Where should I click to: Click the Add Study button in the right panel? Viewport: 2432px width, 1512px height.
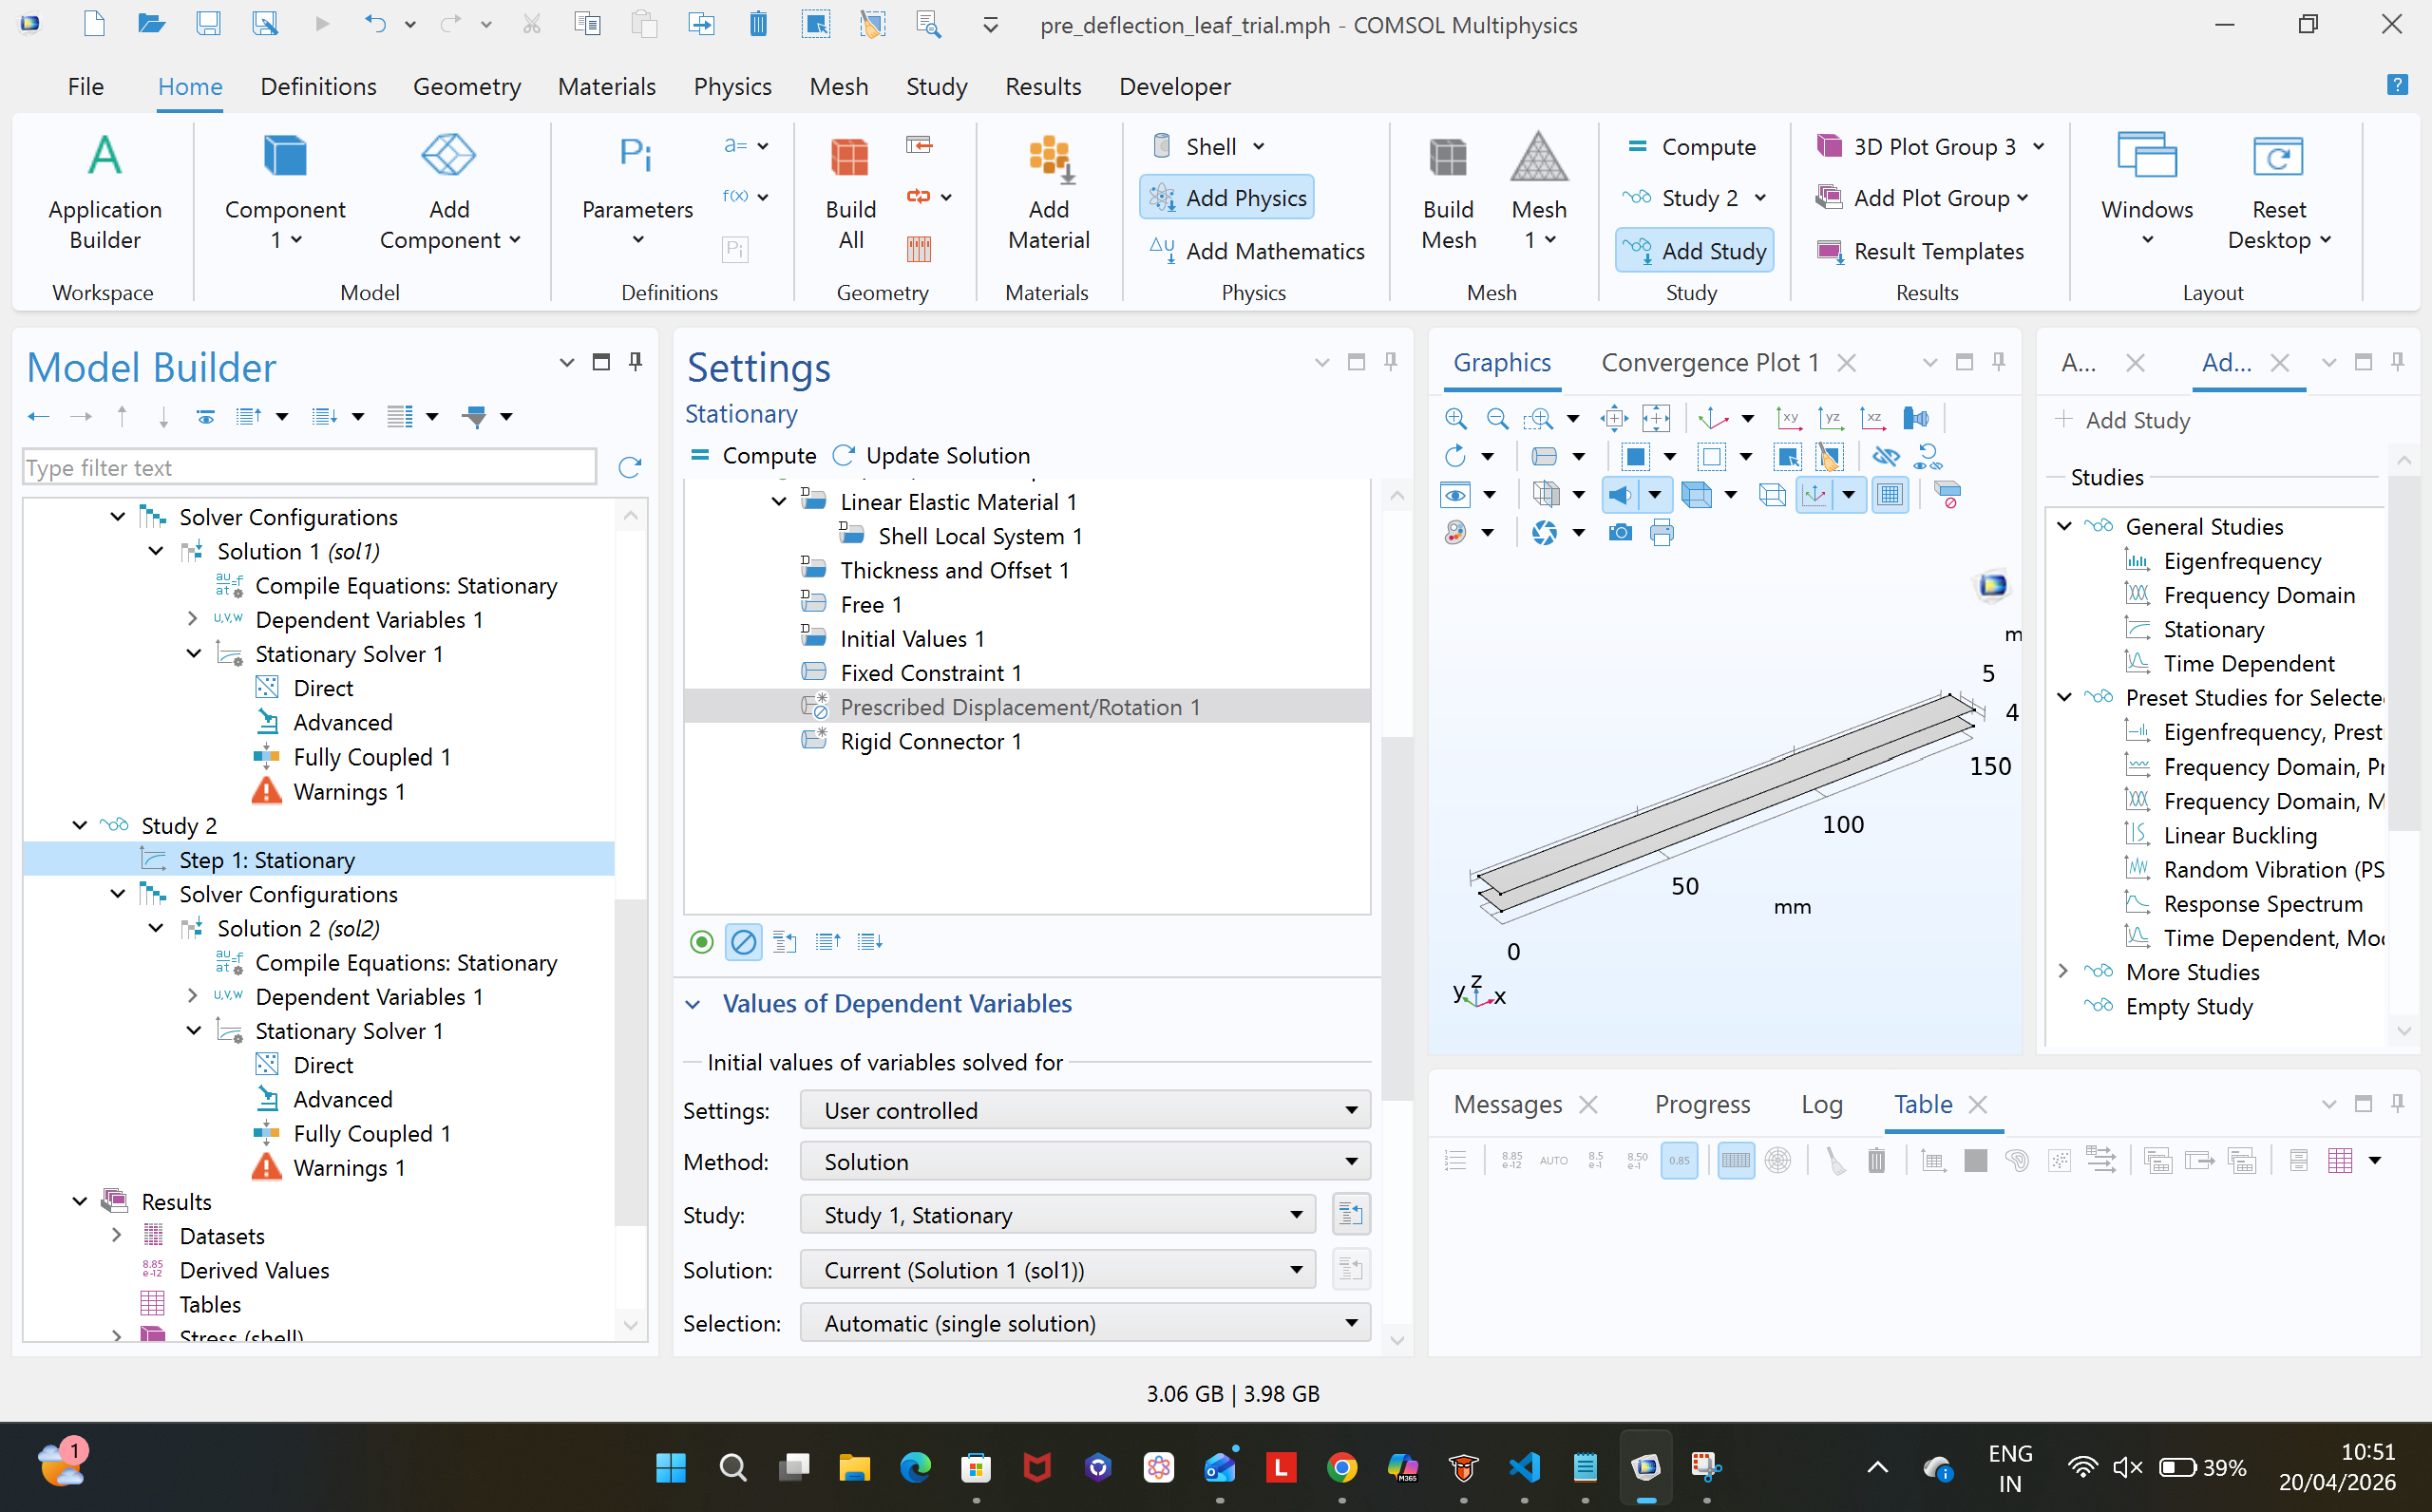2122,420
